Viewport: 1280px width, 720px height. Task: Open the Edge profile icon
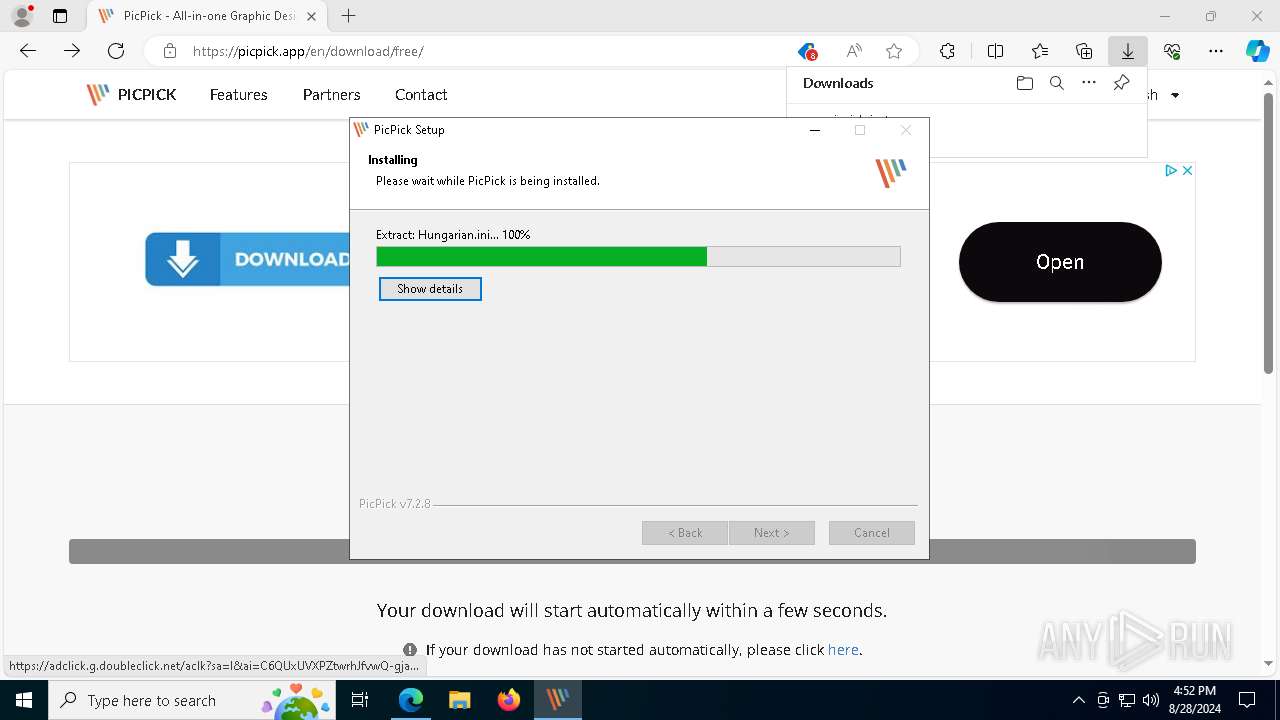[x=22, y=16]
